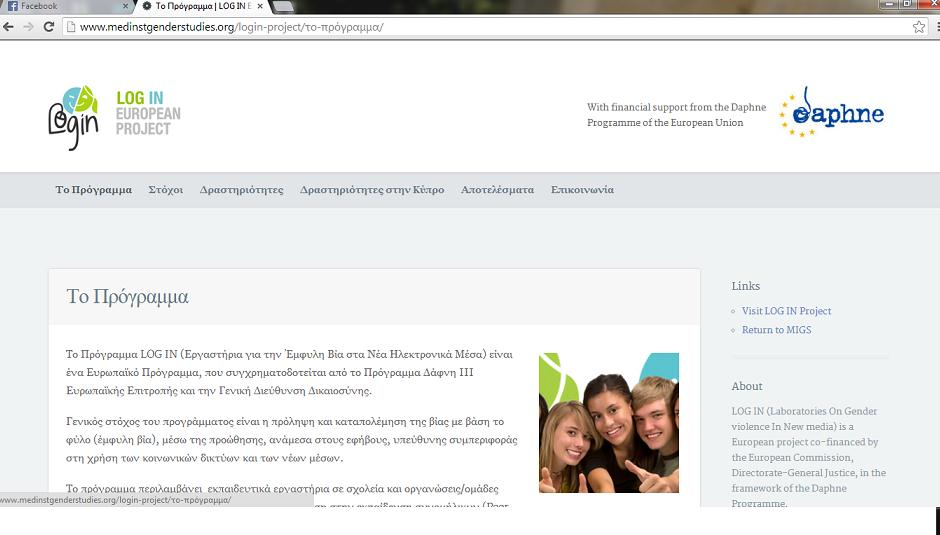Click the About sidebar heading
Viewport: 940px width, 535px height.
tap(747, 386)
